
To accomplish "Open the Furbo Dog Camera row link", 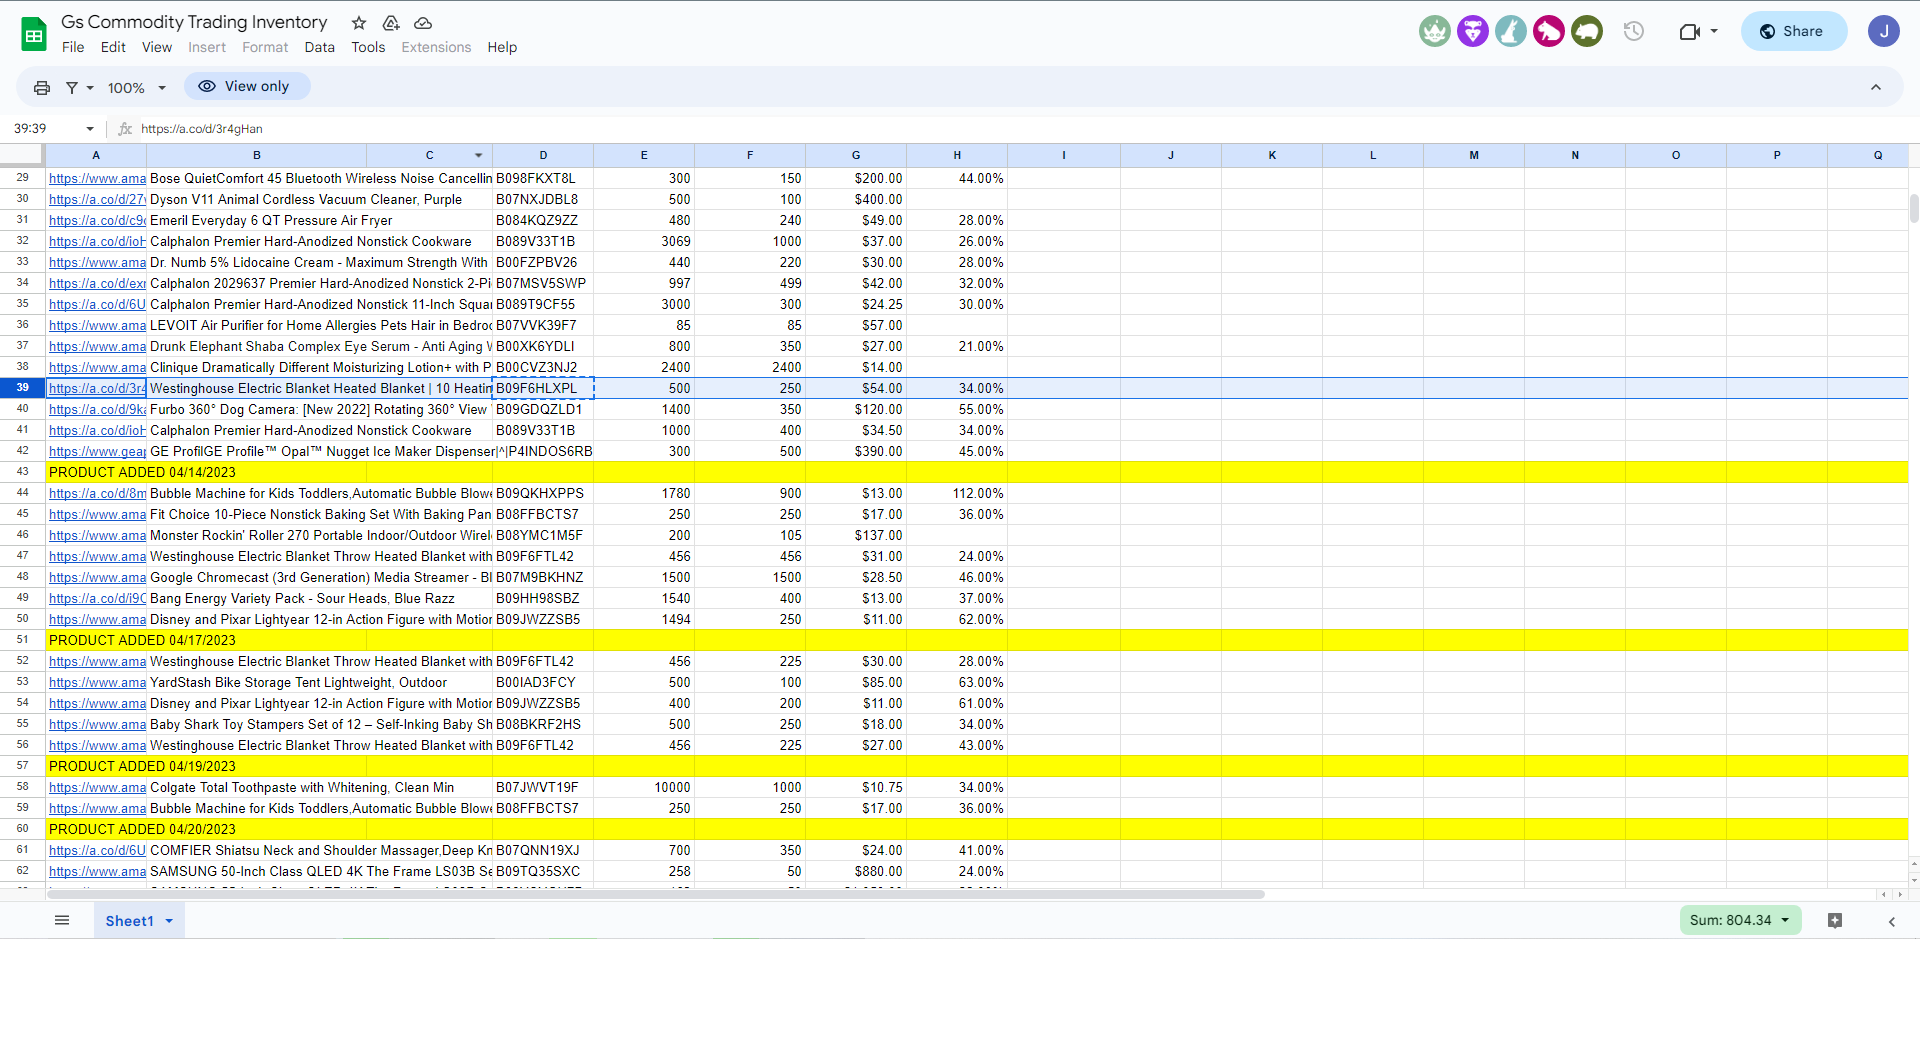I will pos(97,410).
